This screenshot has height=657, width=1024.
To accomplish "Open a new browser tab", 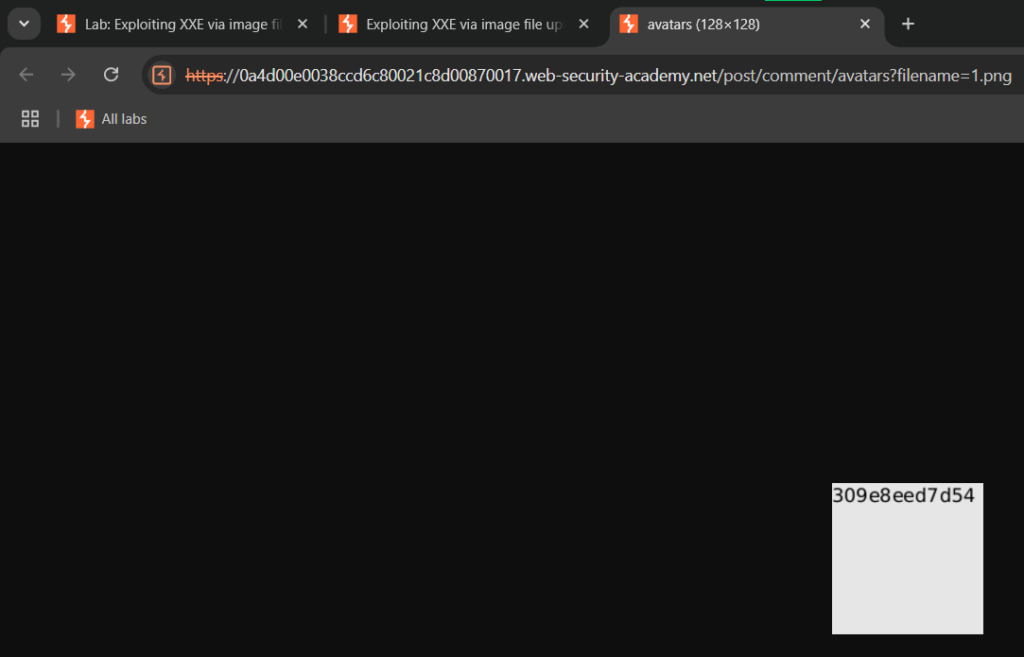I will [x=908, y=24].
